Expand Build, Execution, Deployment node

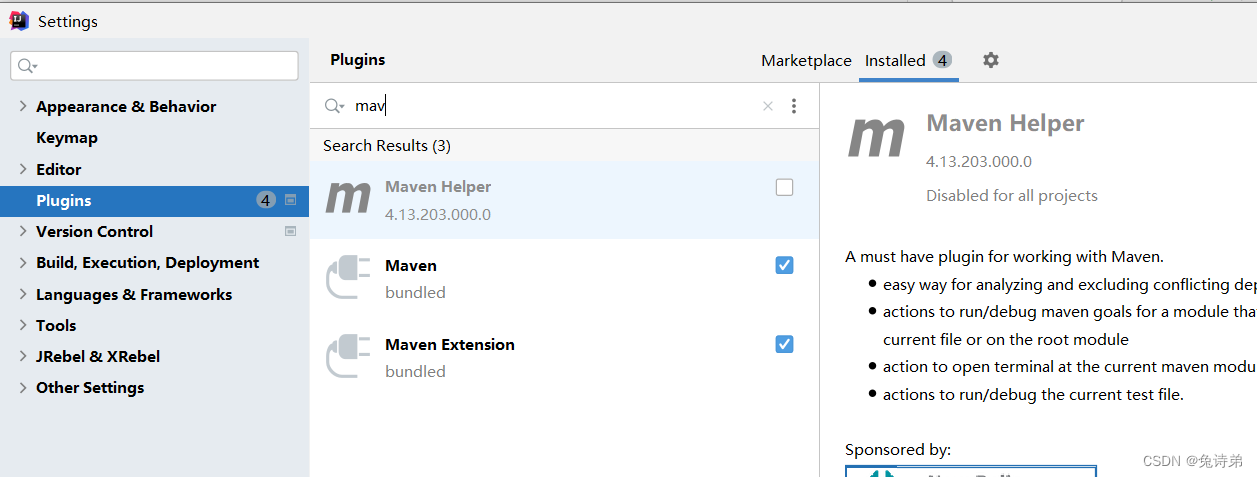click(23, 263)
